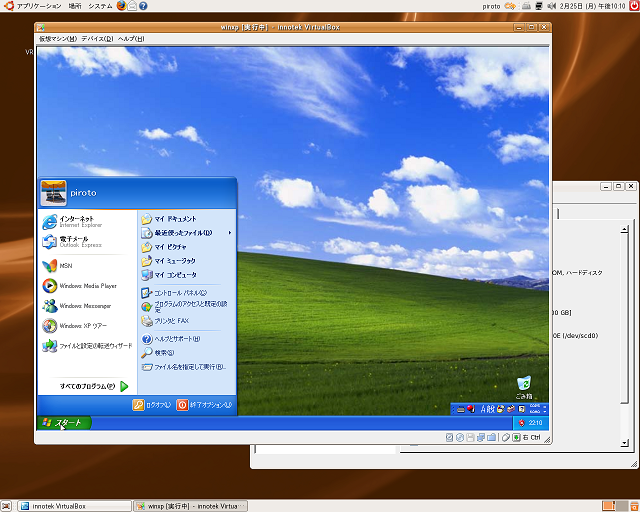640x512 pixels.
Task: Open the Windows XP Tour
Action: tap(82, 326)
